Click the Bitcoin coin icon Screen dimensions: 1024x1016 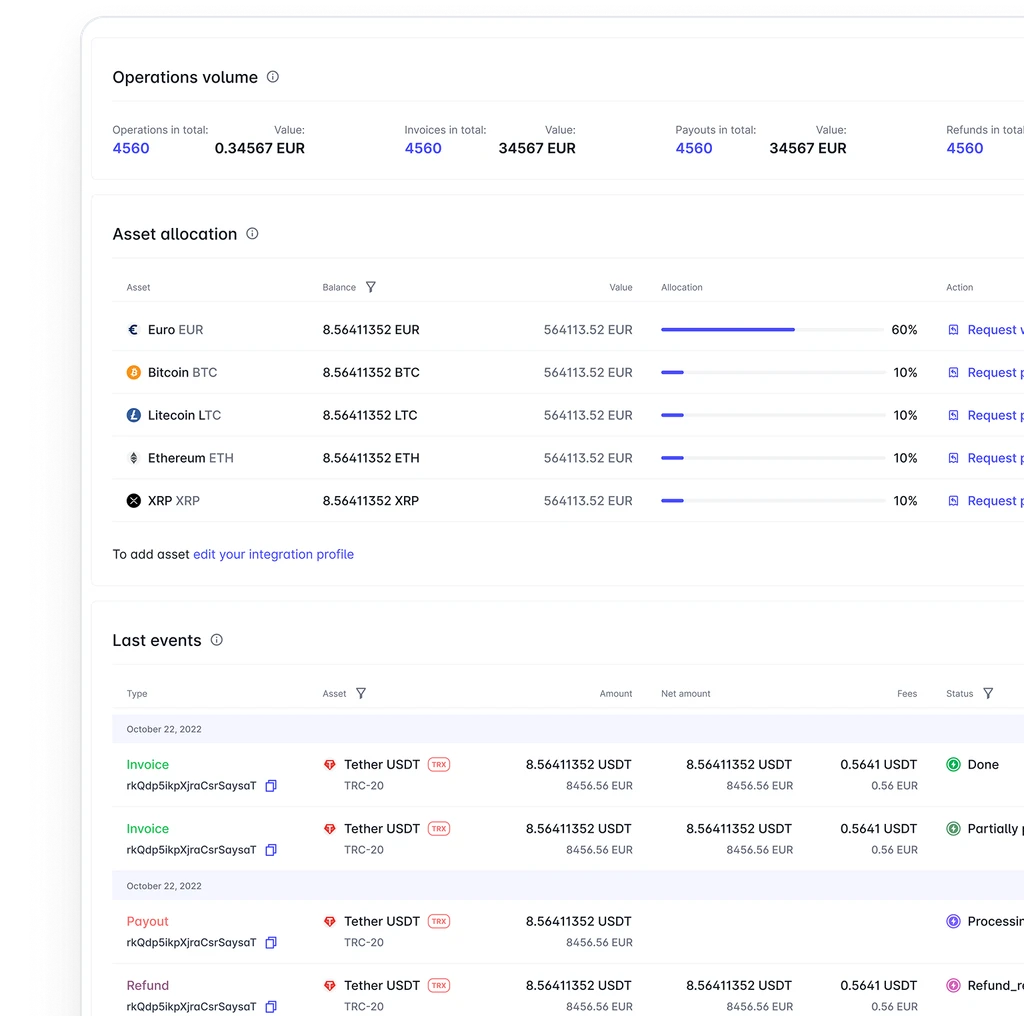point(133,372)
